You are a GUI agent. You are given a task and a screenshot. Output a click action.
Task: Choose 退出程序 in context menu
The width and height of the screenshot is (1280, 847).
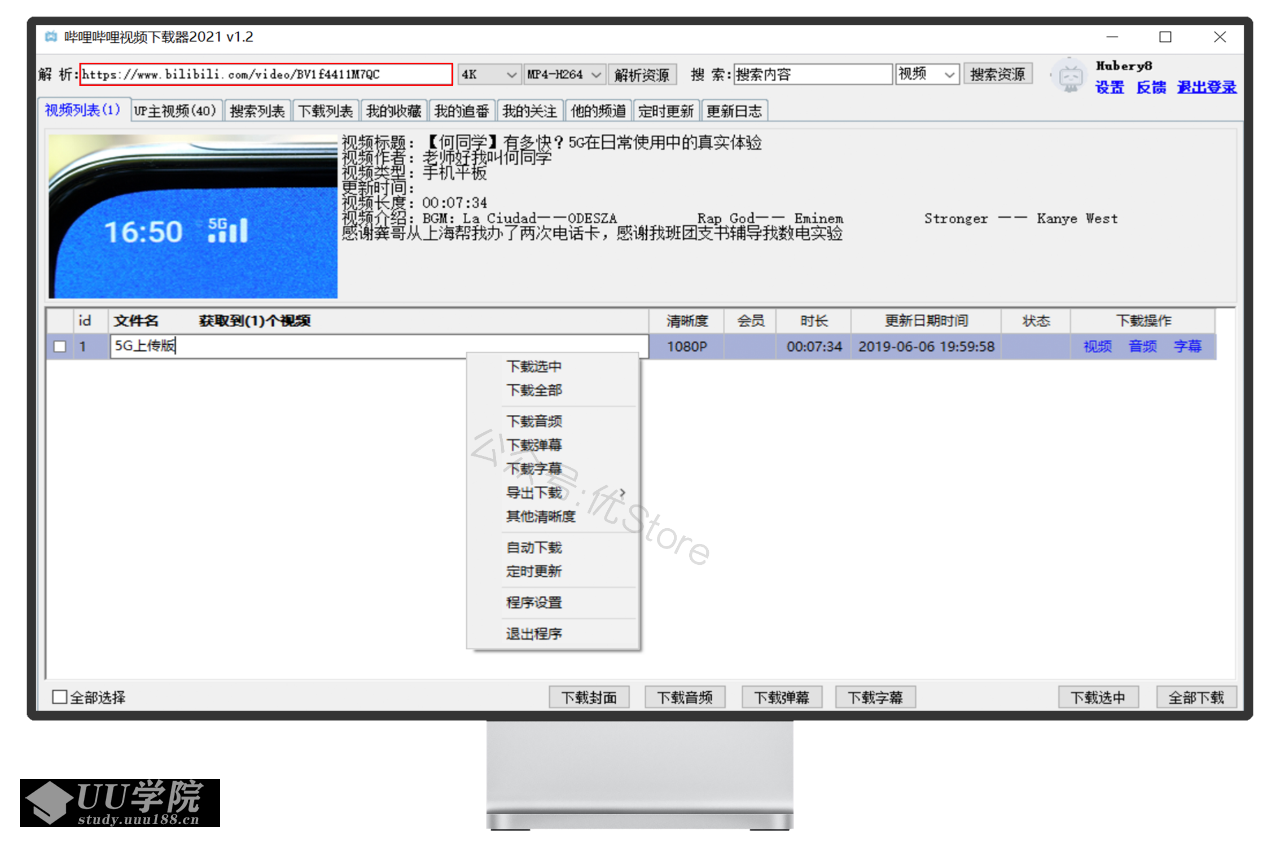(x=534, y=634)
